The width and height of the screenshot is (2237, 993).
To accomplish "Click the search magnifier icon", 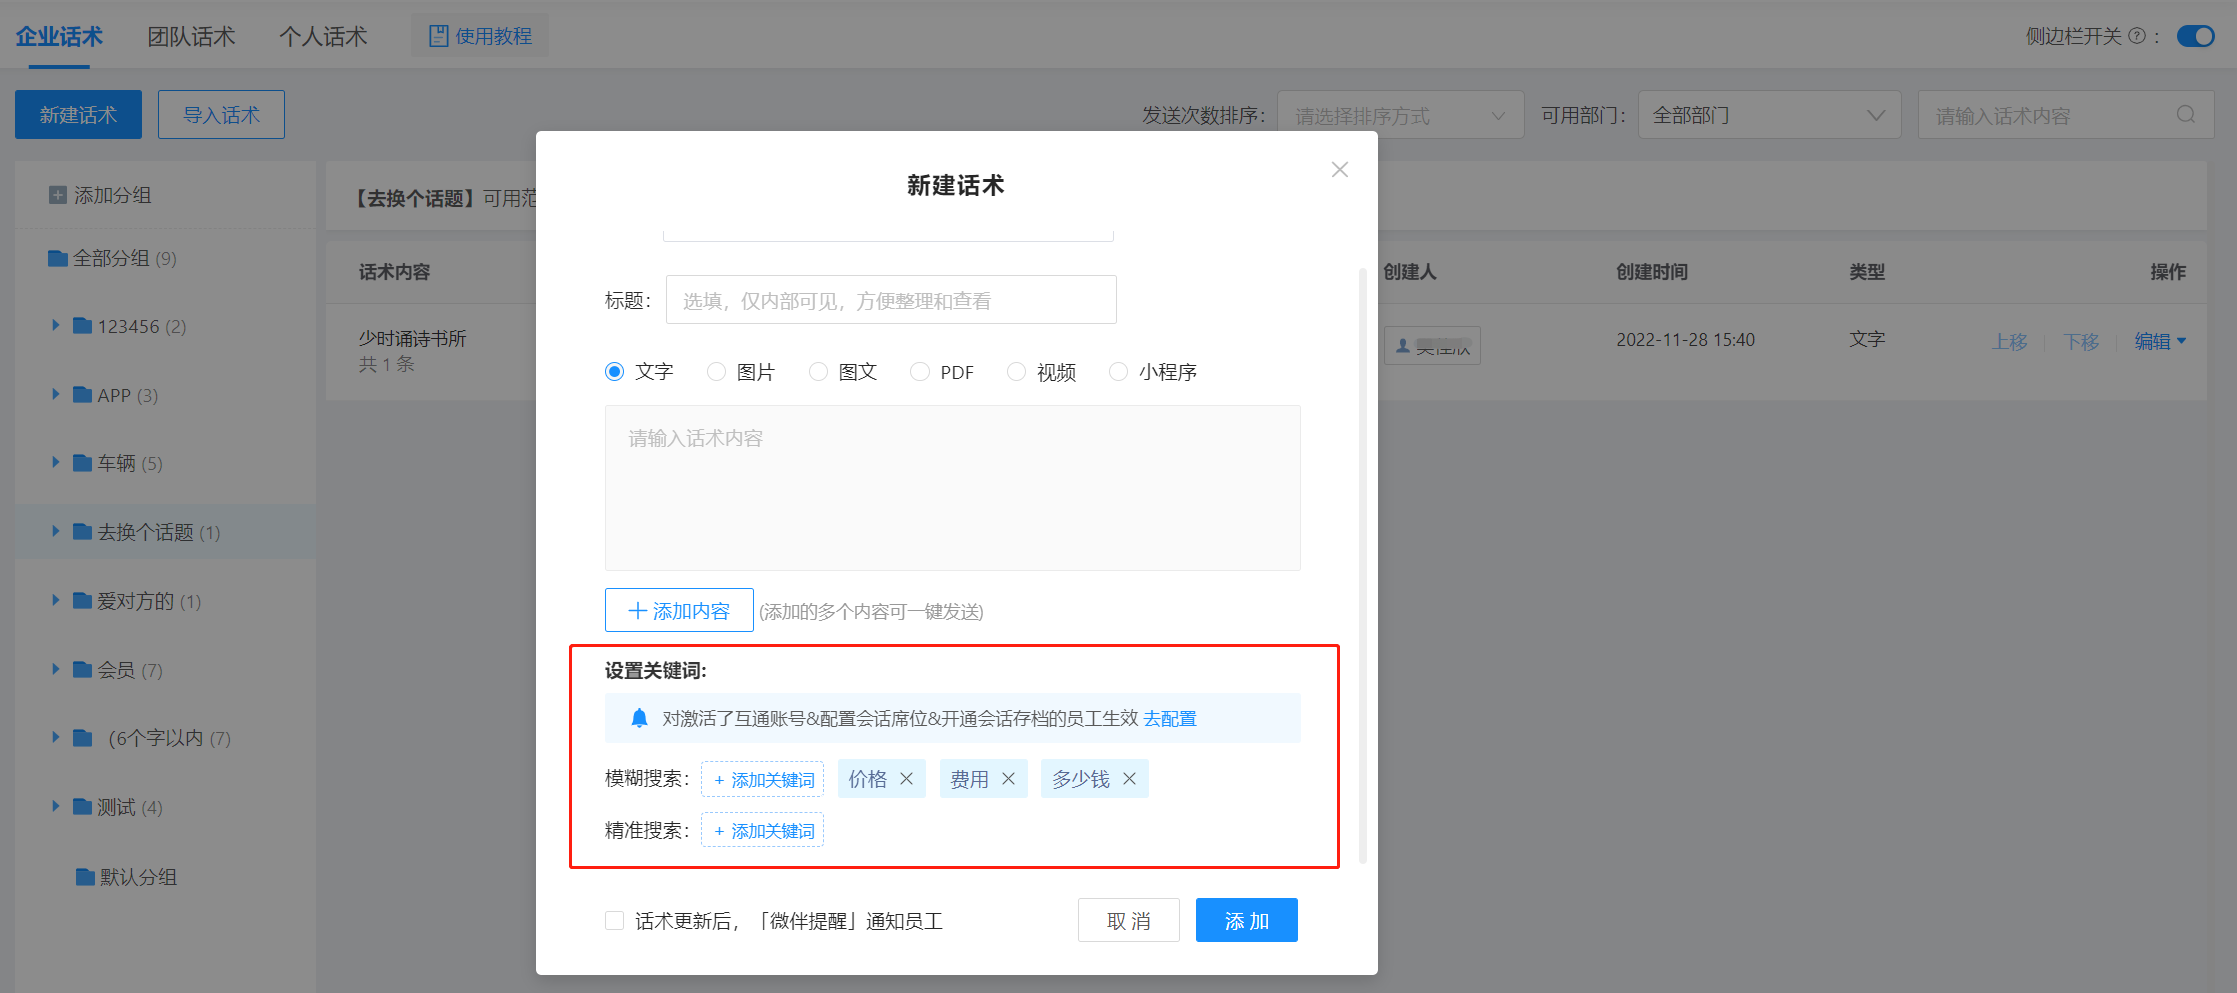I will pyautogui.click(x=2186, y=115).
